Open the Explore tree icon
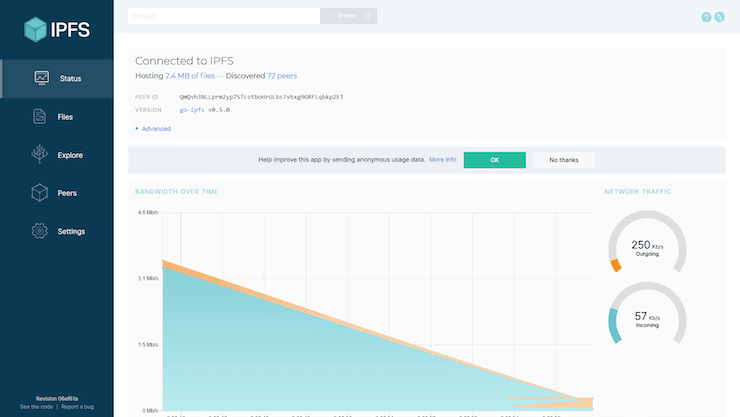The height and width of the screenshot is (417, 740). (x=40, y=155)
